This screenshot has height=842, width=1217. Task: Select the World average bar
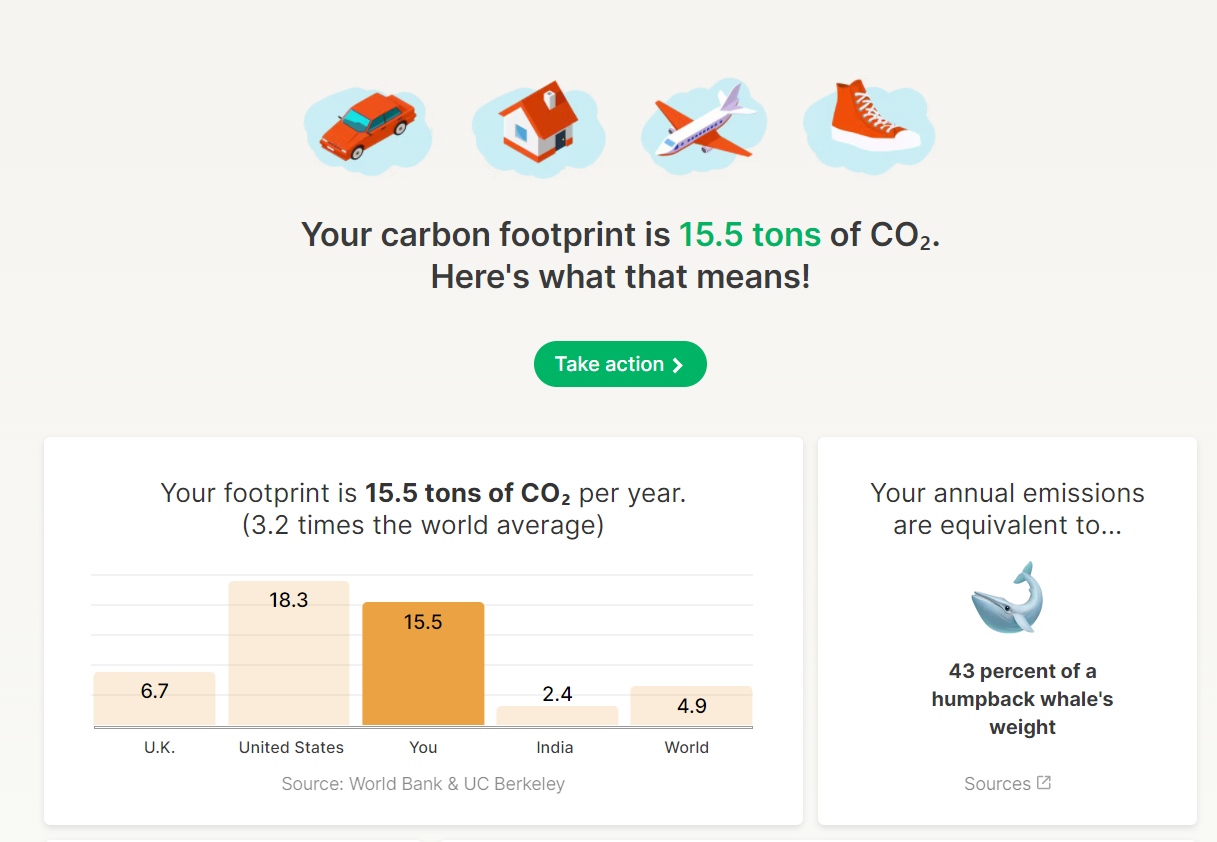click(x=691, y=705)
